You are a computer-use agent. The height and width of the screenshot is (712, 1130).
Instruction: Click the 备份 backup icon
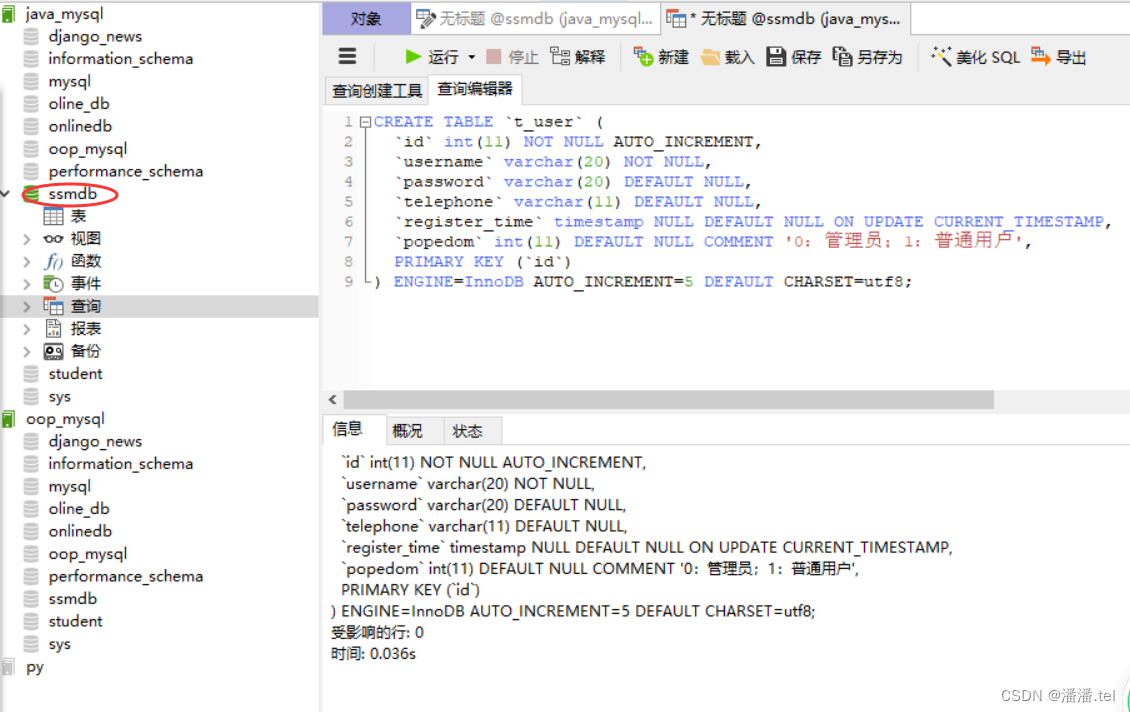coord(53,352)
